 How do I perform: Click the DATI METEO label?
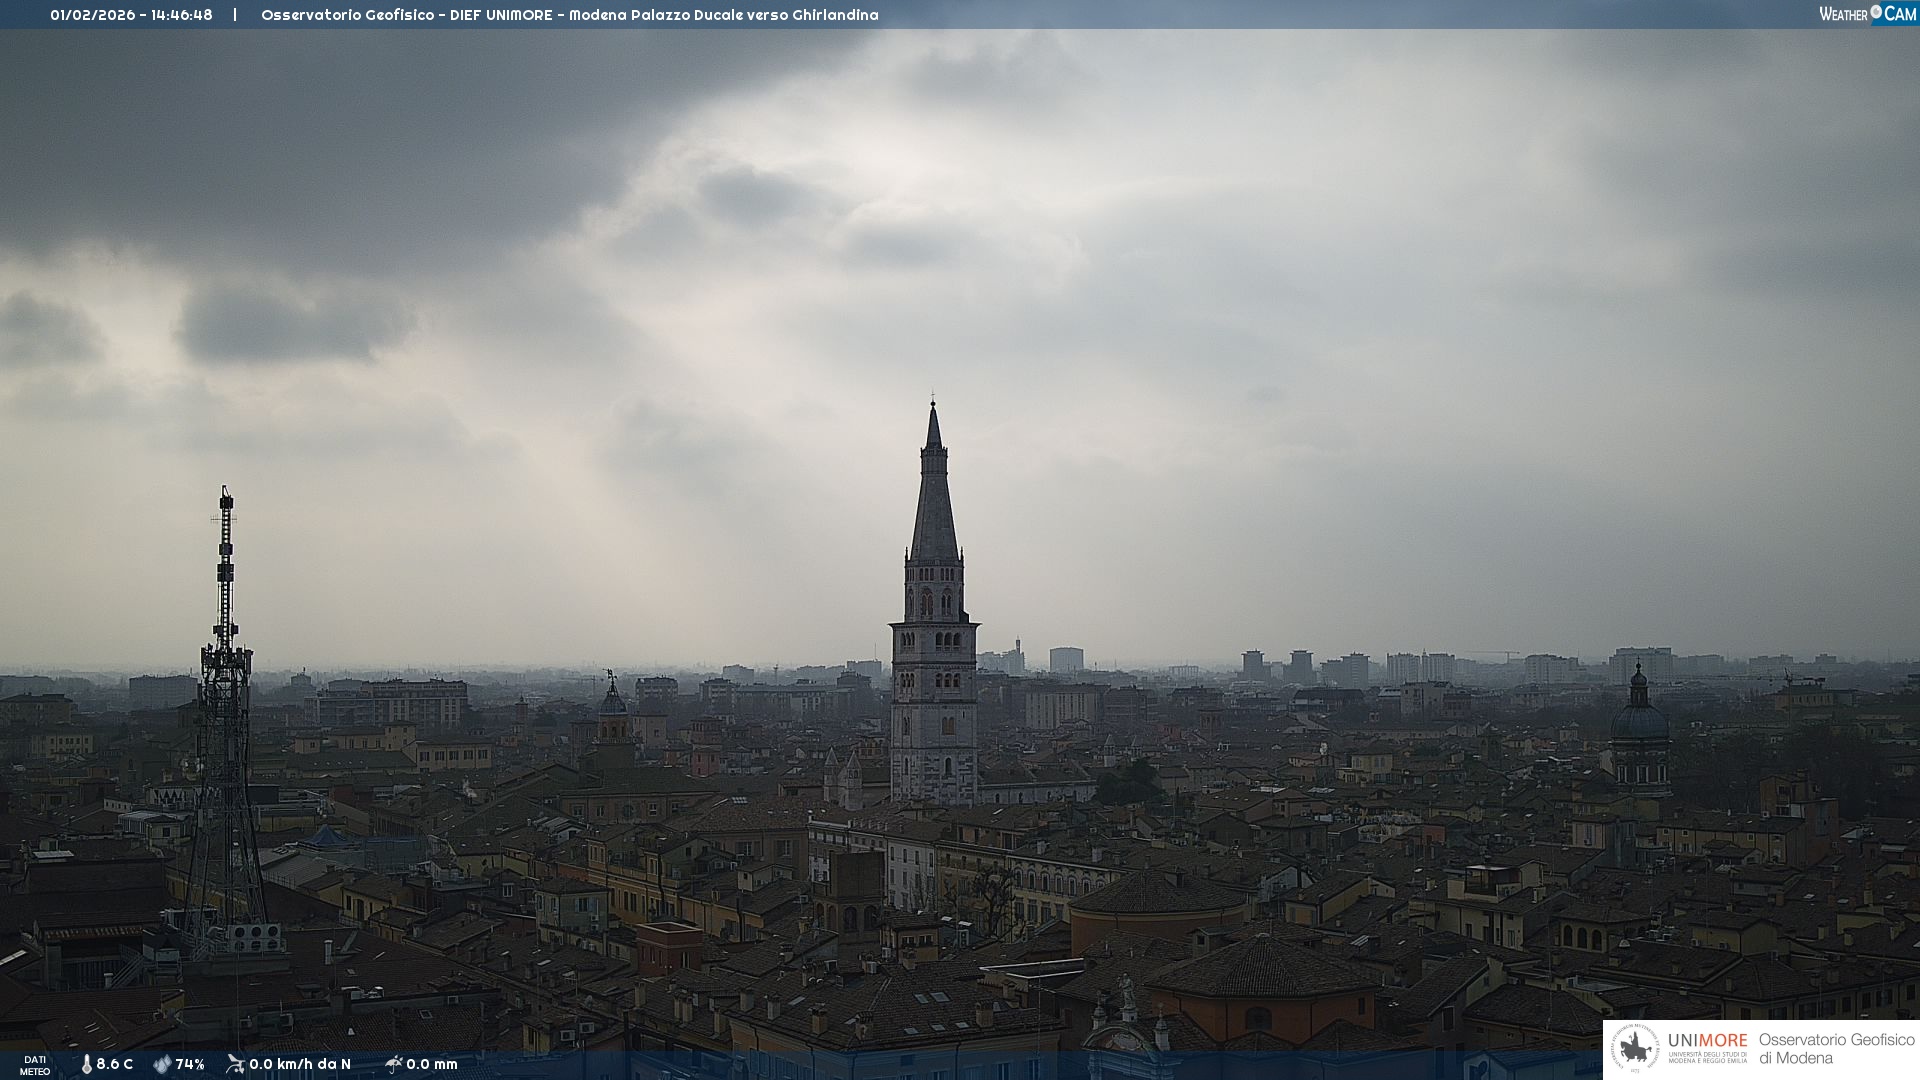35,1065
